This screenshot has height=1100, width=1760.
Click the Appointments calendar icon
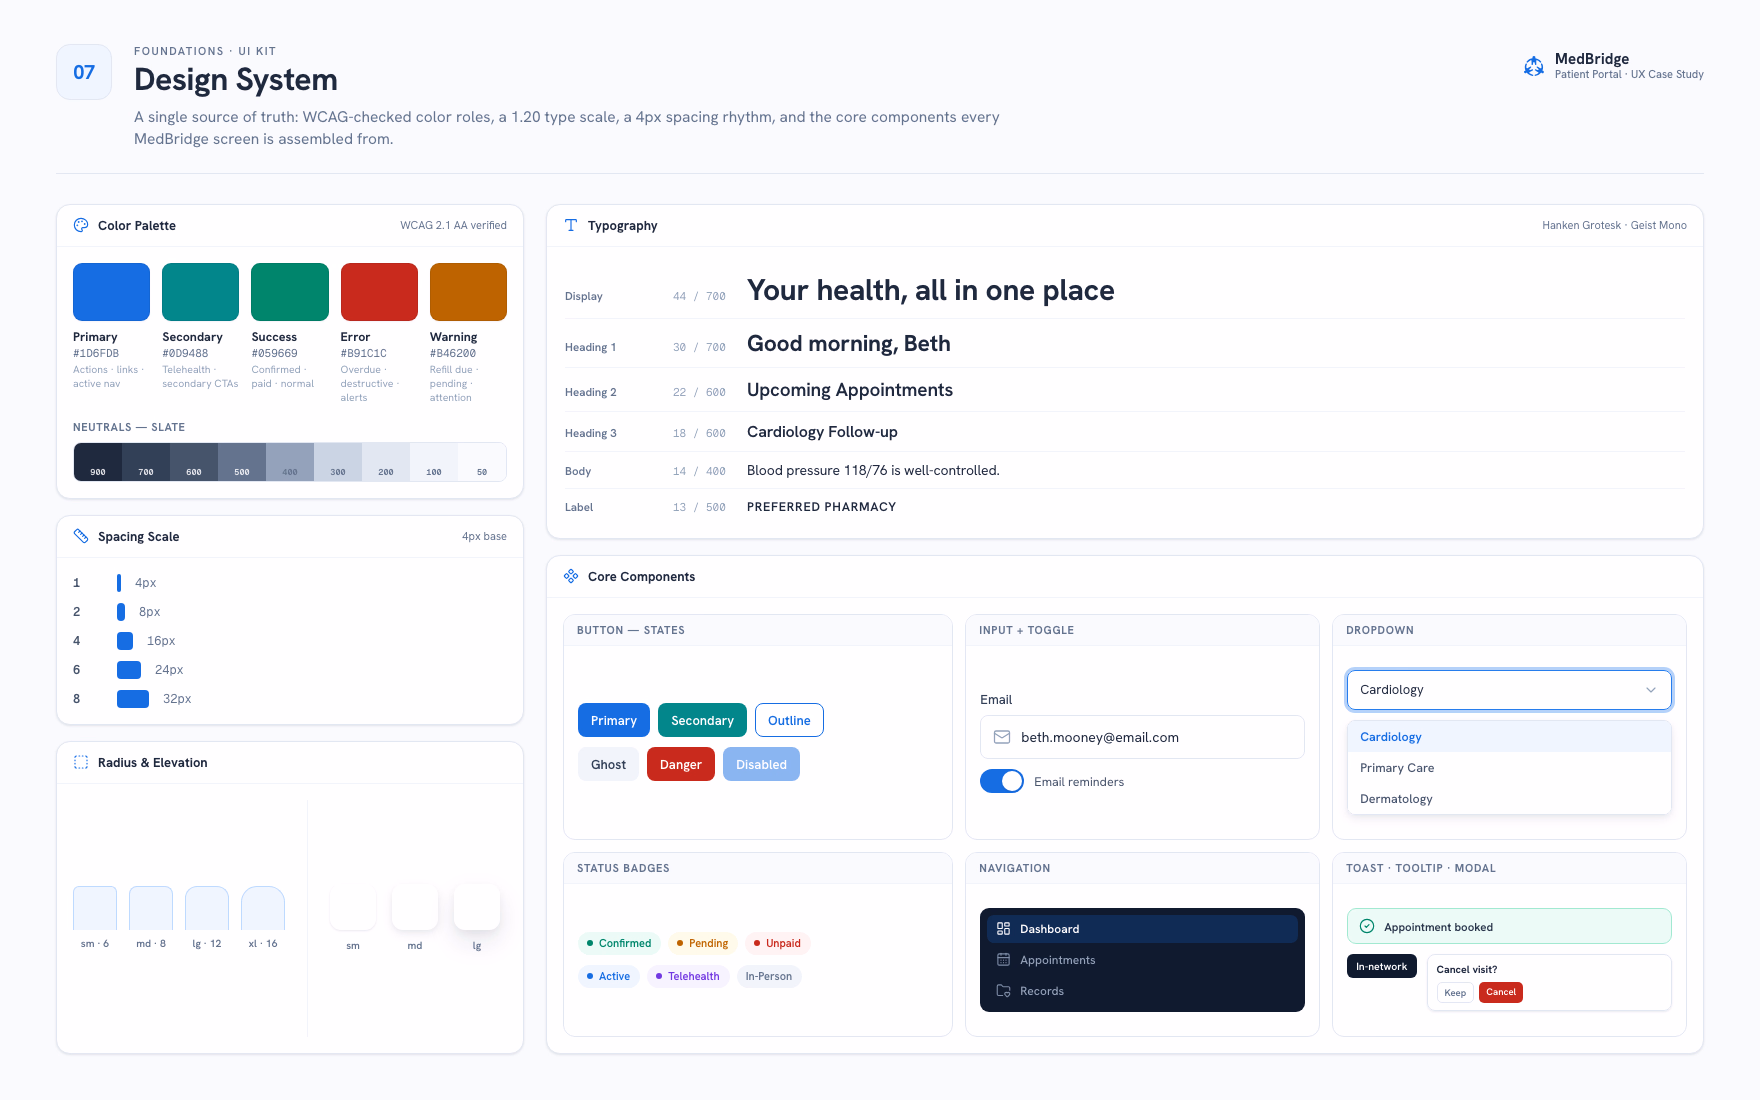coord(1003,960)
